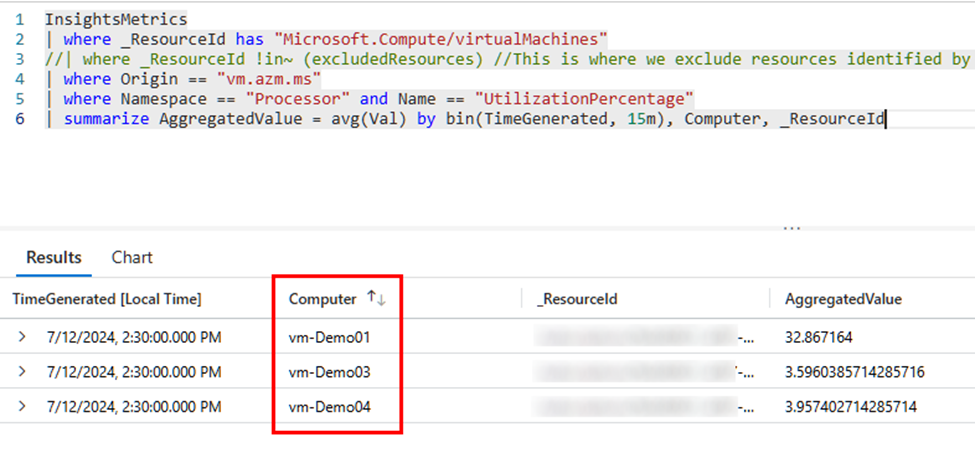The height and width of the screenshot is (463, 975).
Task: Click the timestamp cell for vm-Demo04
Action: (134, 407)
